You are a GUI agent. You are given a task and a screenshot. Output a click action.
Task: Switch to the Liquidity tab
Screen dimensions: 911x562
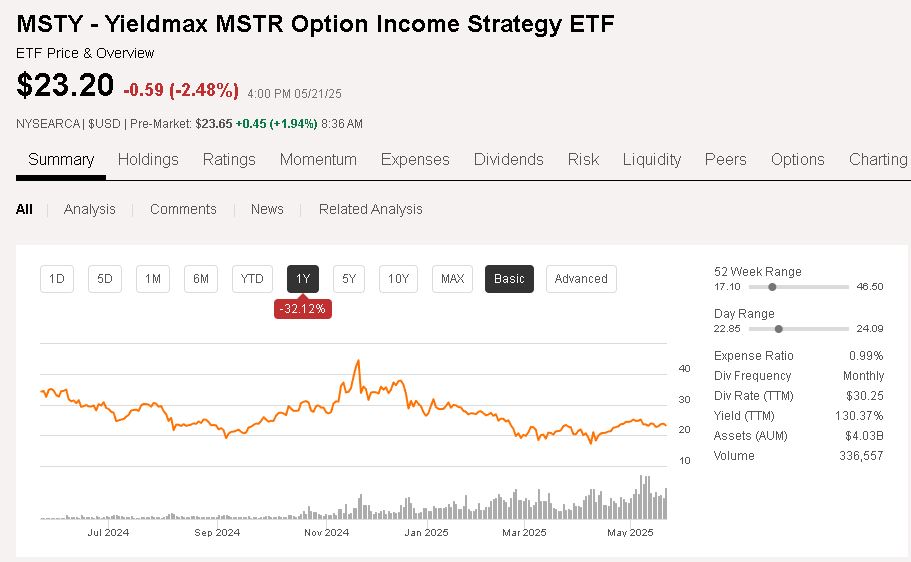[x=651, y=159]
